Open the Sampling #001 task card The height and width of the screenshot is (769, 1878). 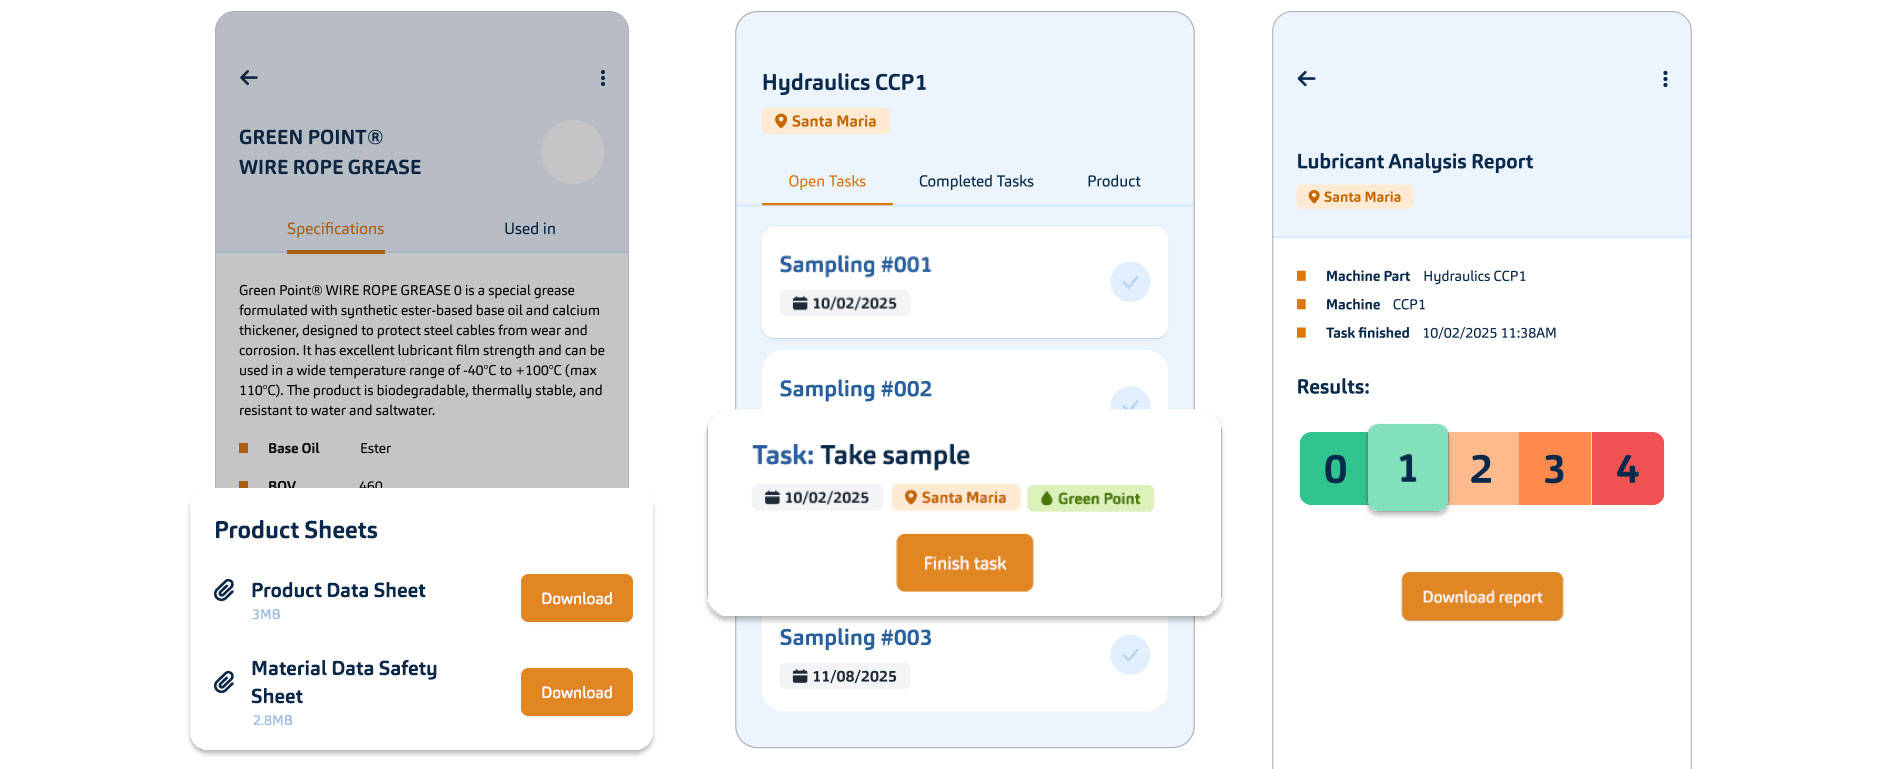click(x=965, y=282)
